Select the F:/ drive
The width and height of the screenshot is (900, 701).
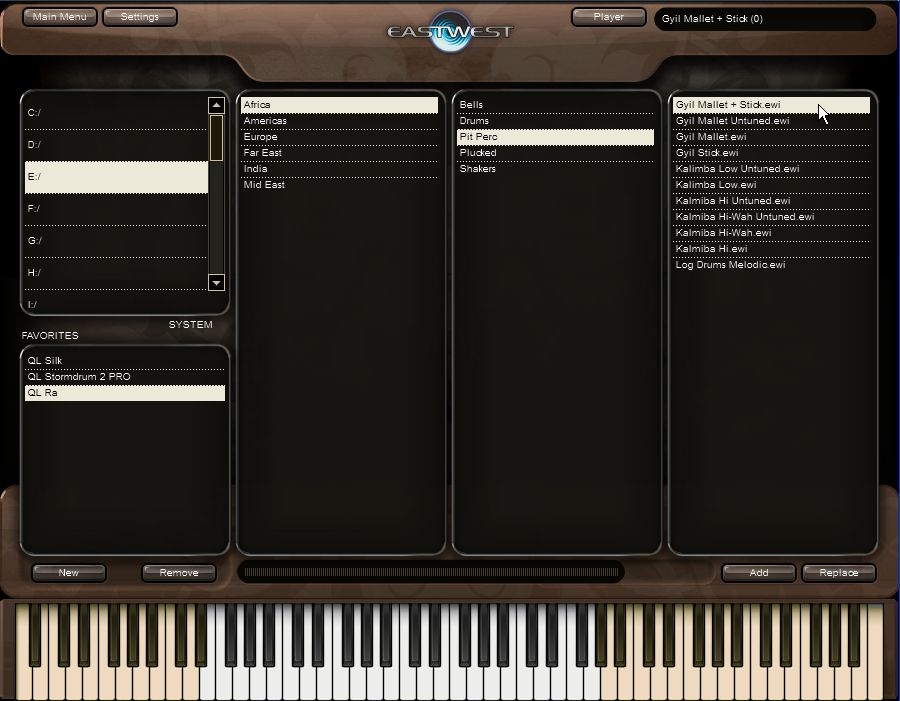[116, 209]
